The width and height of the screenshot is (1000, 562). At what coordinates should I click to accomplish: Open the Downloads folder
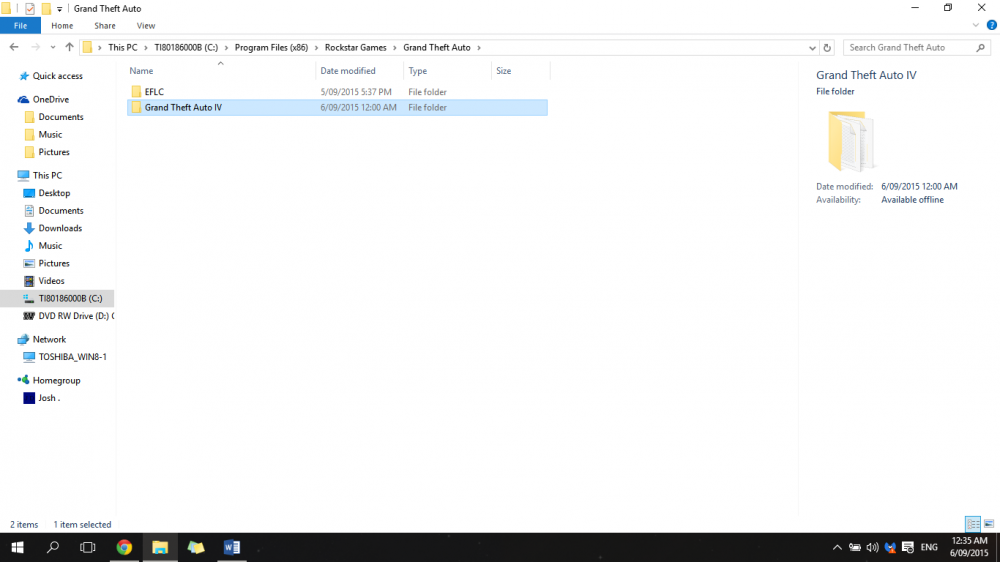[x=60, y=228]
